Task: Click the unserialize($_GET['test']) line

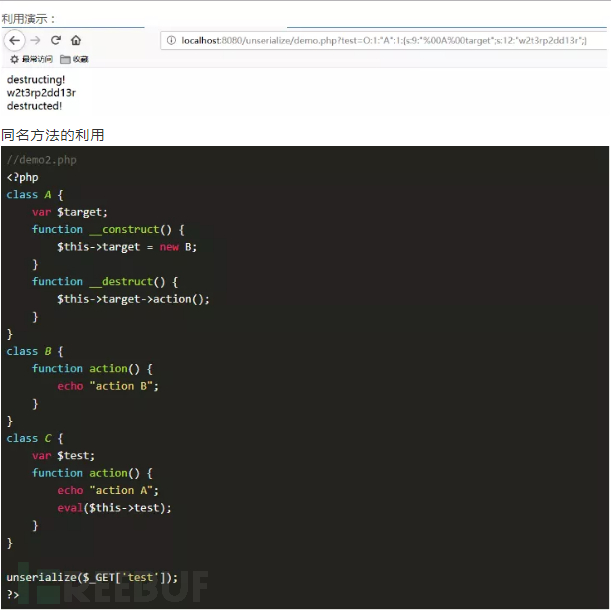Action: (92, 577)
